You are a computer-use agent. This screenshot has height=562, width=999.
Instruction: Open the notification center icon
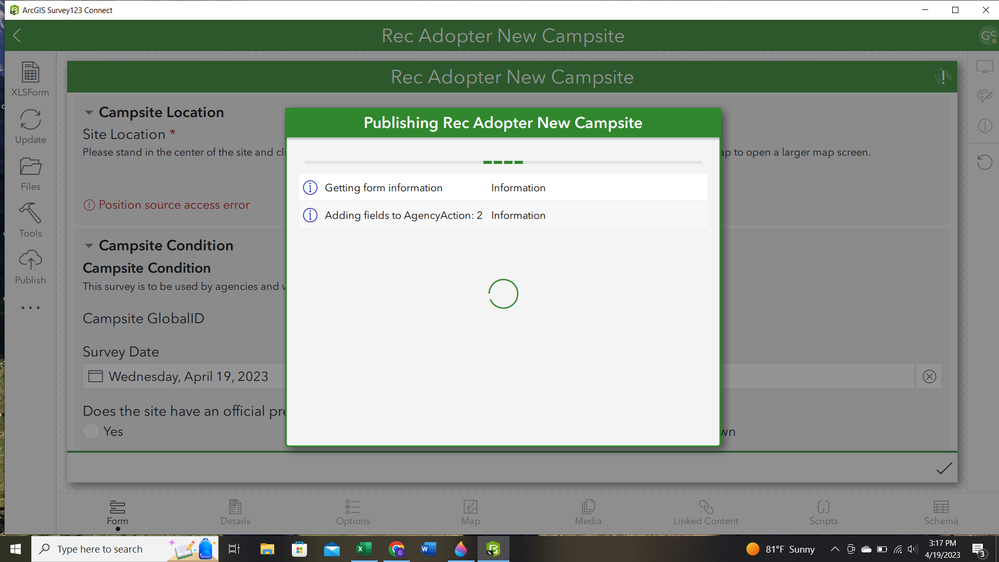tap(980, 549)
